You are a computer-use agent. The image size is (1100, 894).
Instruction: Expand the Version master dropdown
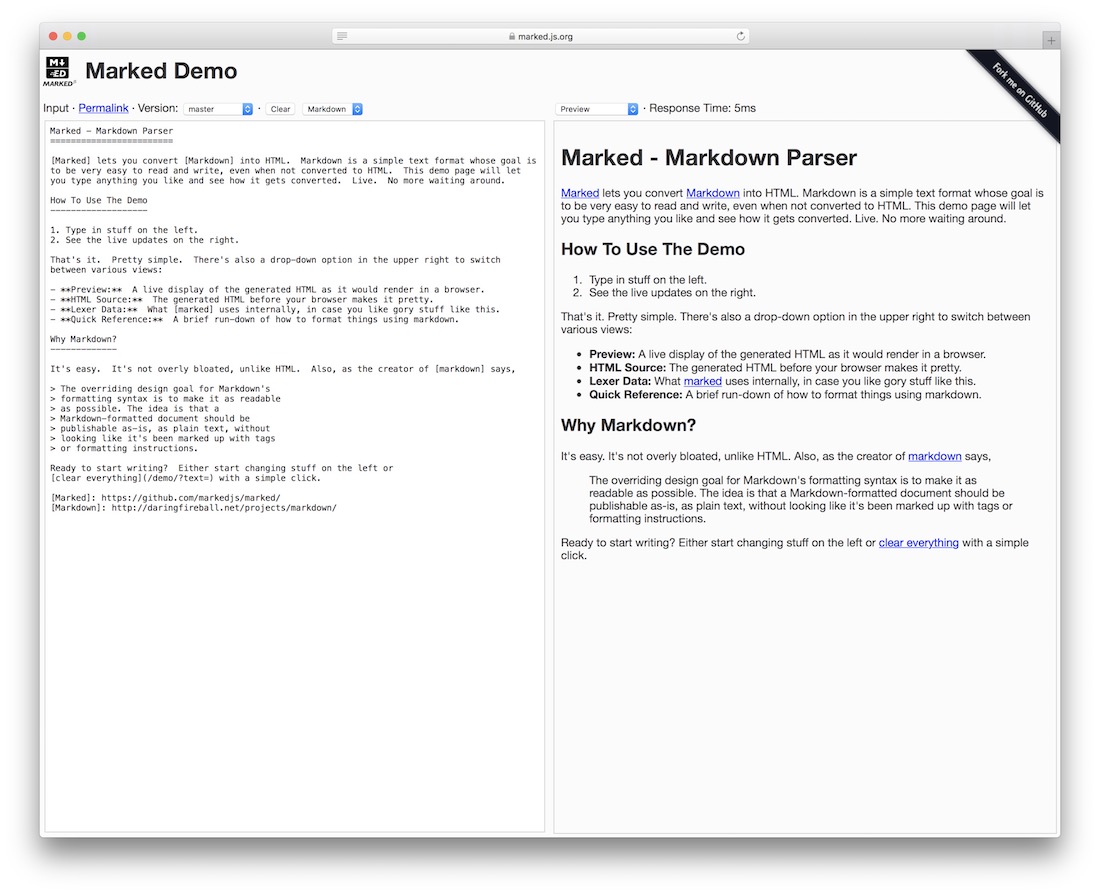218,109
